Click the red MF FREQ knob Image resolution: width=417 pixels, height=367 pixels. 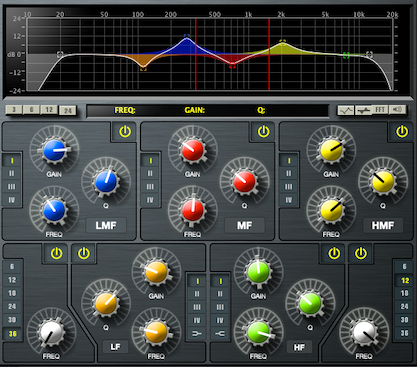193,211
